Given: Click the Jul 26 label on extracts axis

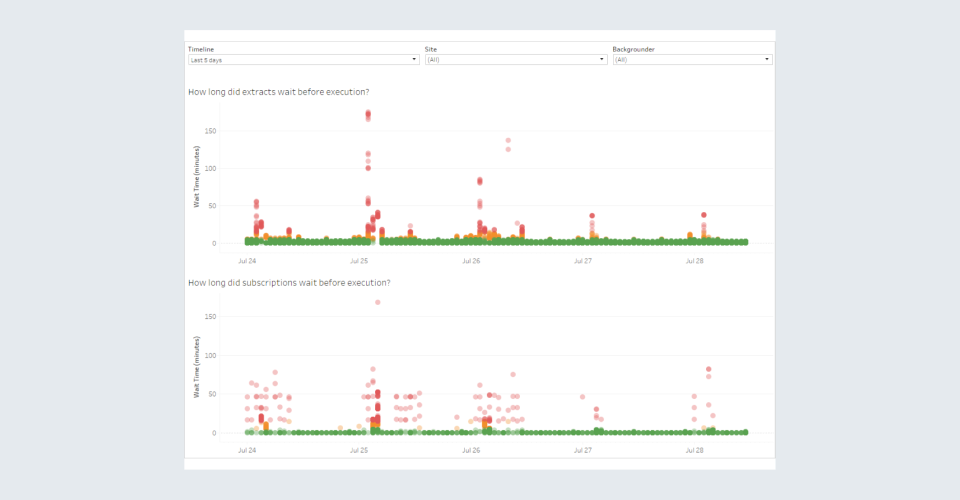Looking at the screenshot, I should 470,260.
